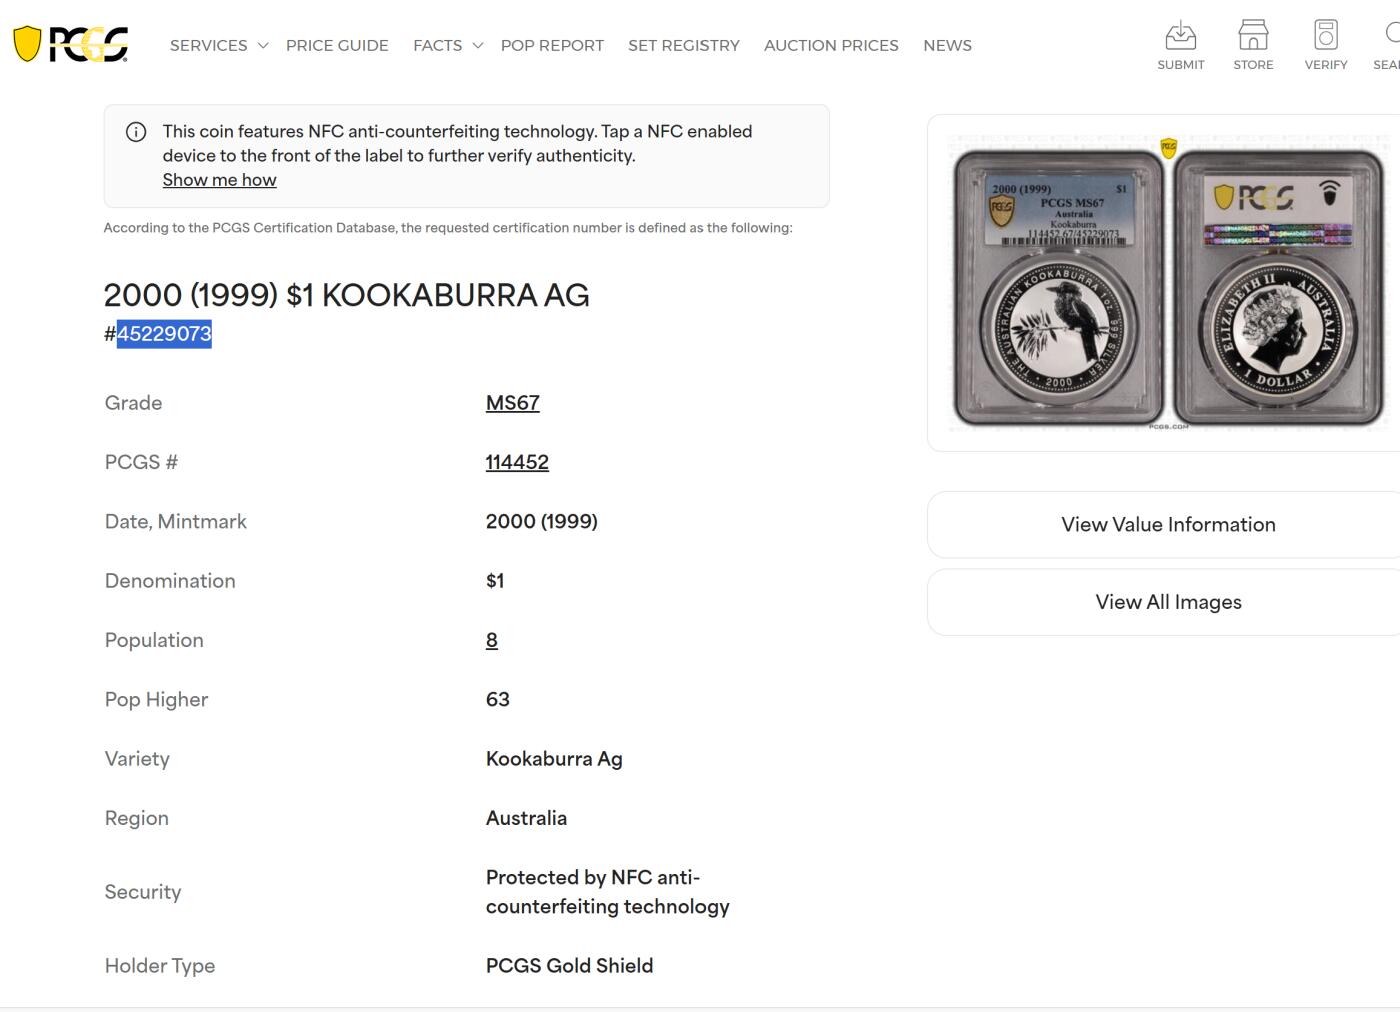Click the Verify slab icon
This screenshot has width=1400, height=1012.
click(1325, 36)
